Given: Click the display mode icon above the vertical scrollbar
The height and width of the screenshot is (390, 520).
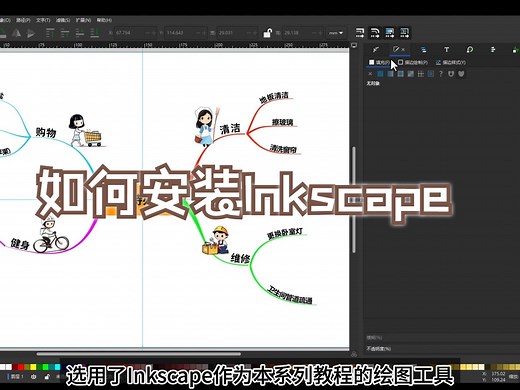Looking at the screenshot, I should [354, 45].
